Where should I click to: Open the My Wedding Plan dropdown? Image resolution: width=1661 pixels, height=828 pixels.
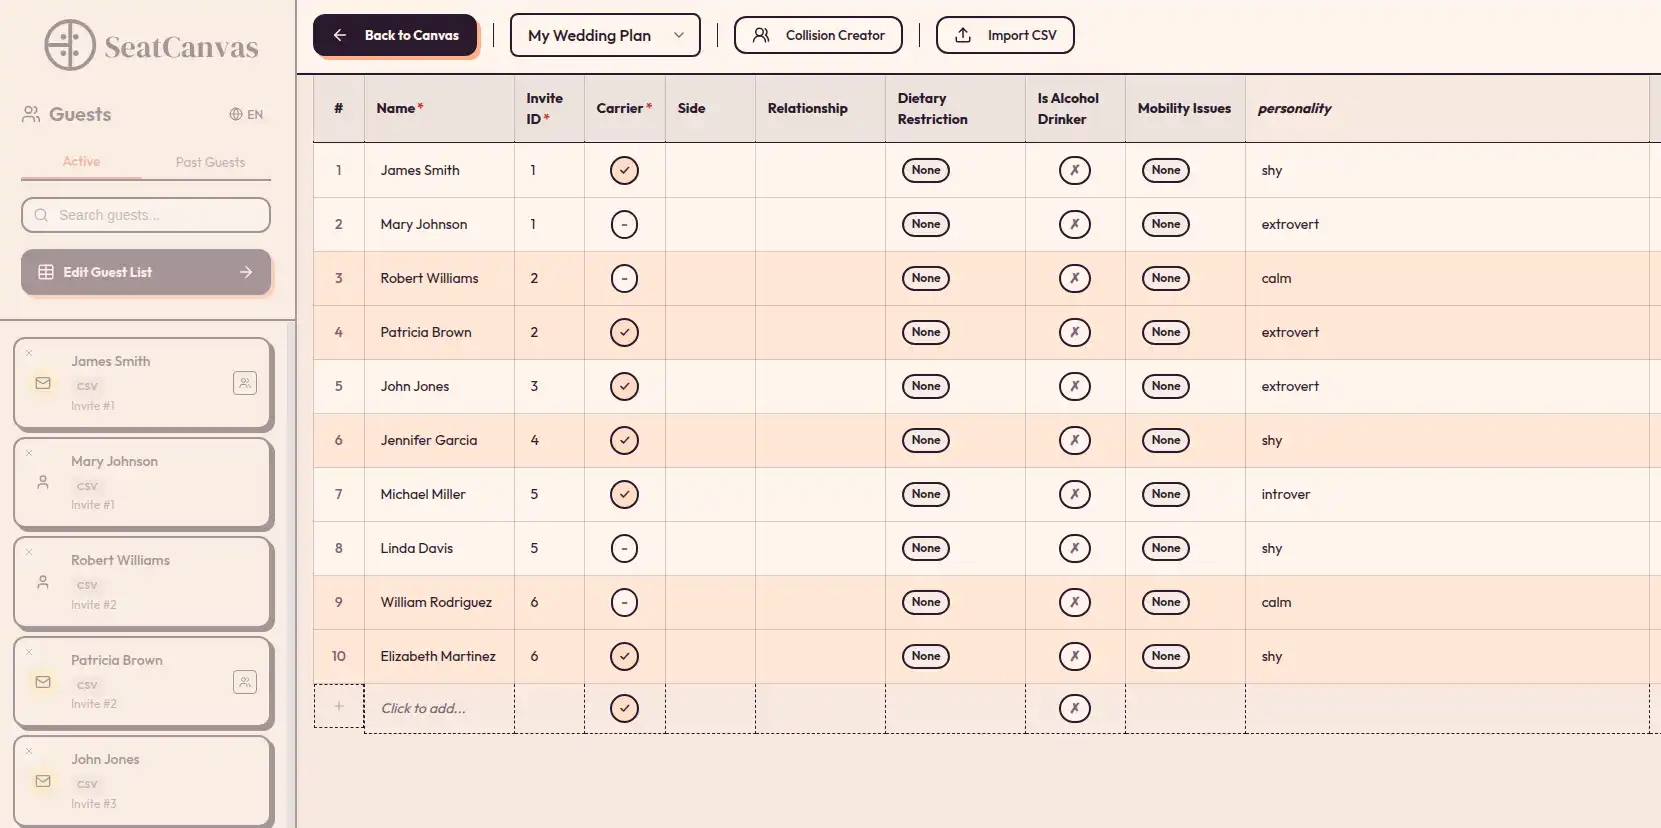(x=605, y=35)
